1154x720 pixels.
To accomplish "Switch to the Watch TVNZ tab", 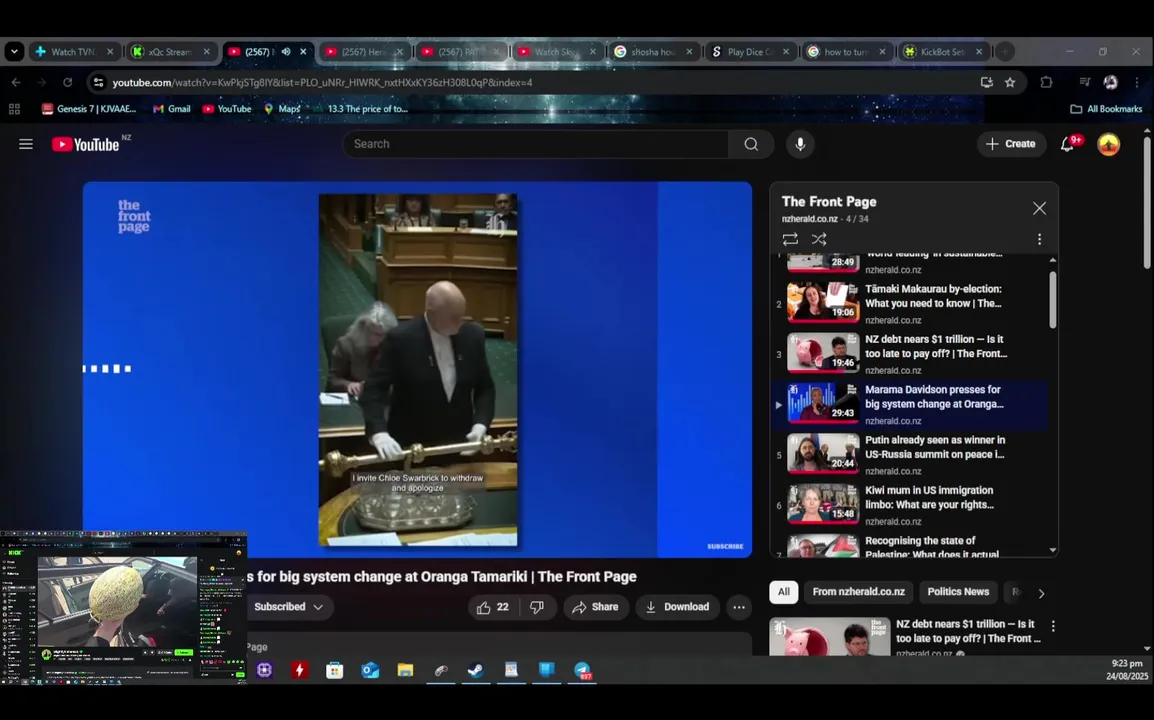I will point(73,52).
